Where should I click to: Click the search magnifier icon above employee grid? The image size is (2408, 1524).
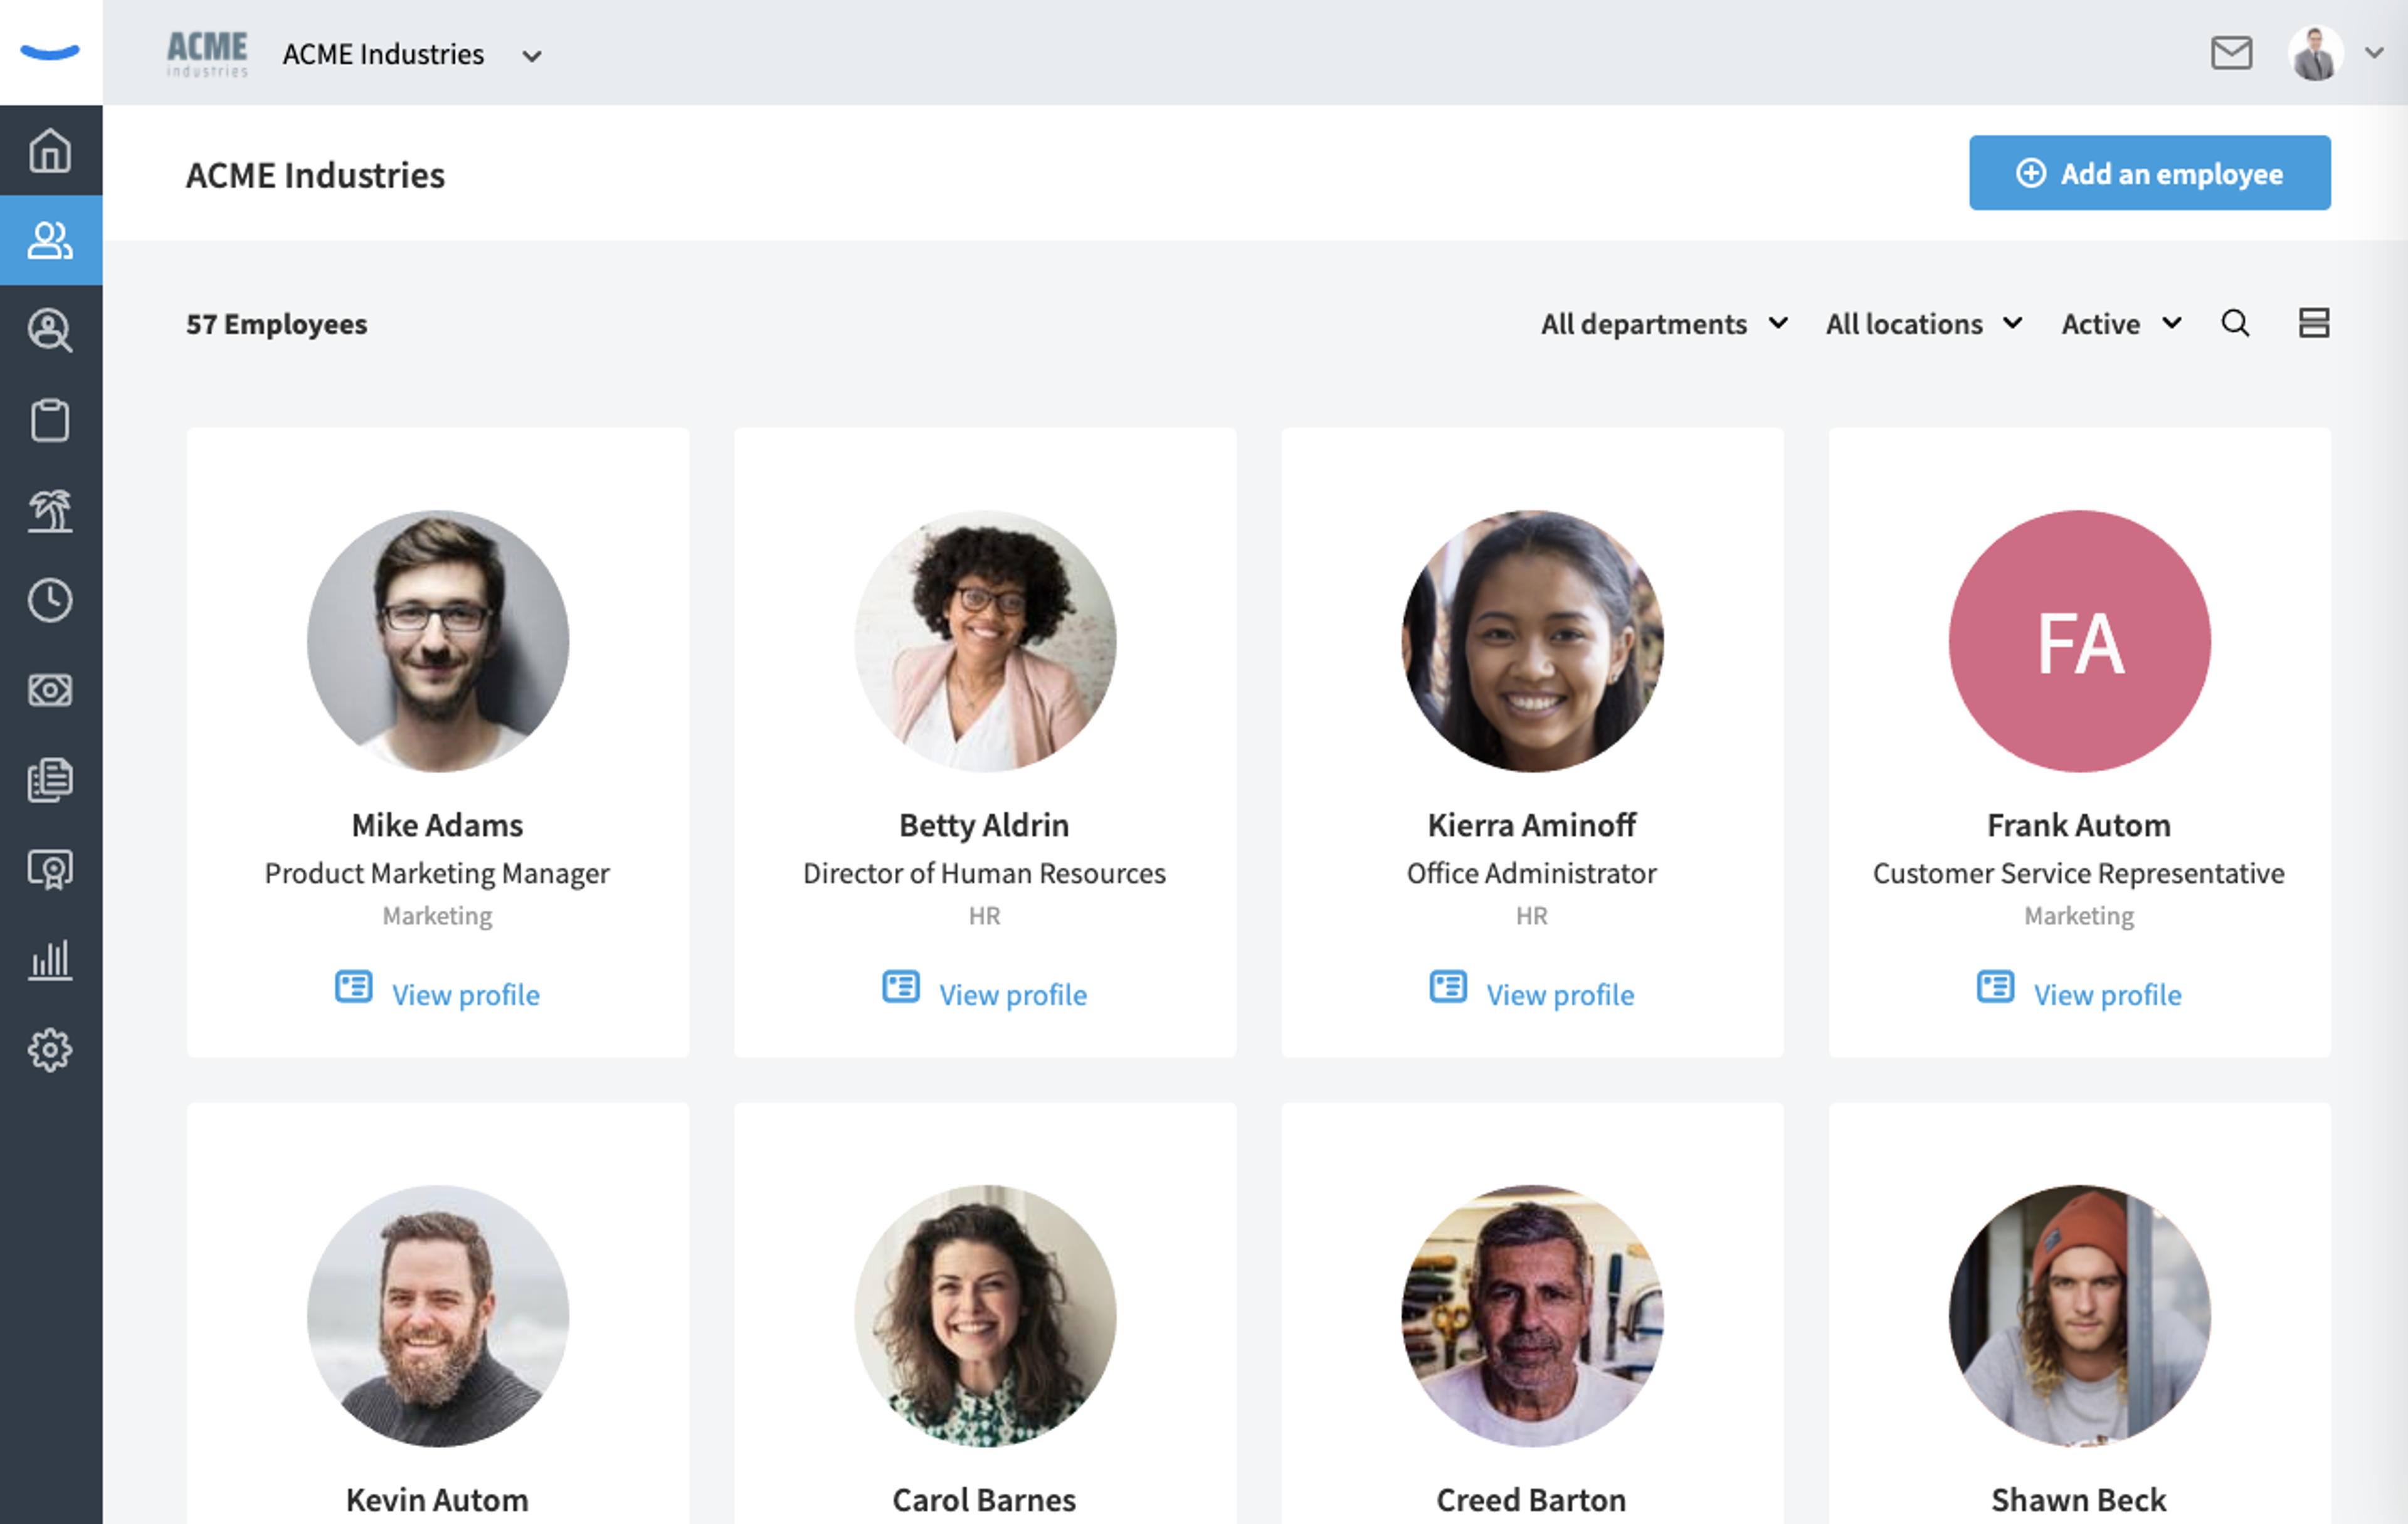[x=2235, y=323]
